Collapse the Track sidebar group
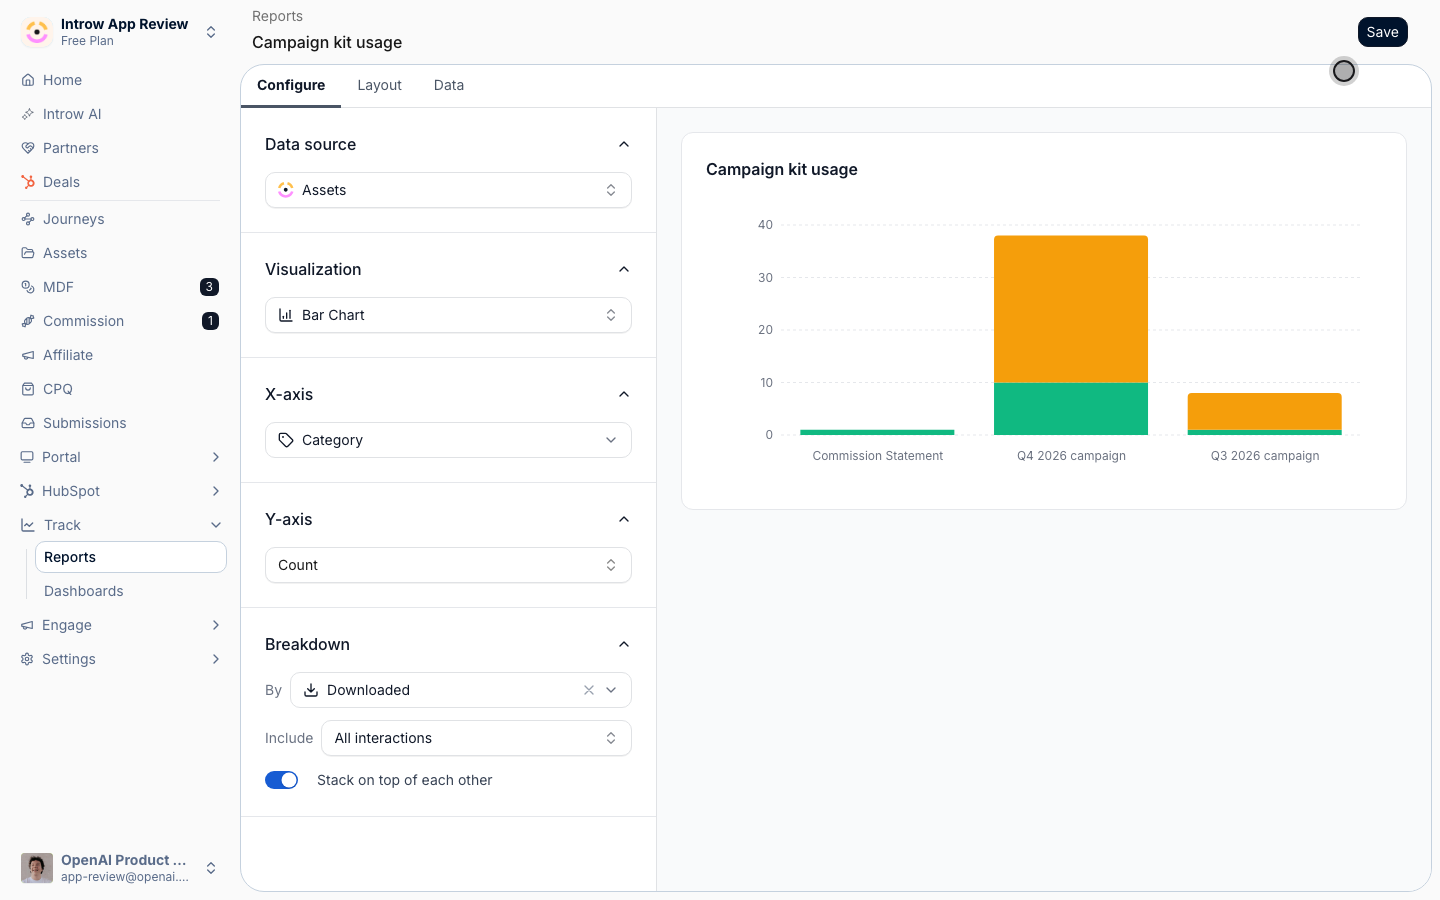The width and height of the screenshot is (1440, 900). (216, 525)
